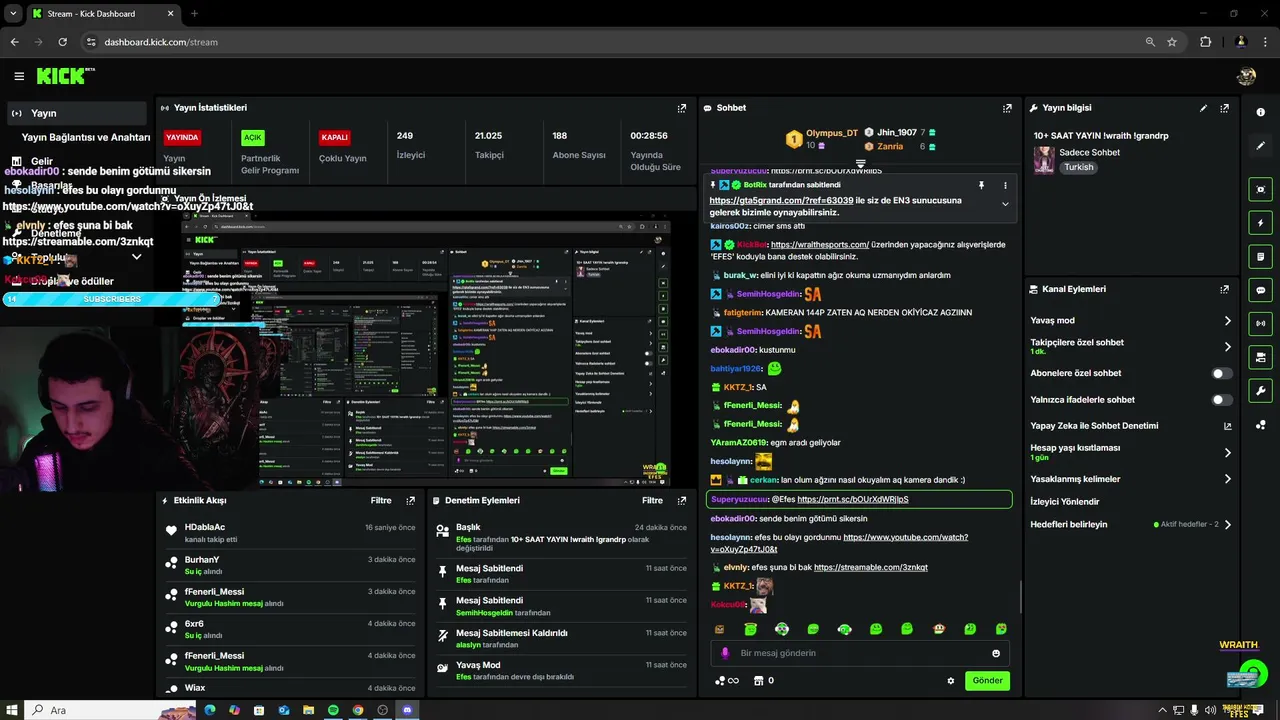1280x720 pixels.
Task: Click the chat panel scrollbar
Action: click(1020, 596)
